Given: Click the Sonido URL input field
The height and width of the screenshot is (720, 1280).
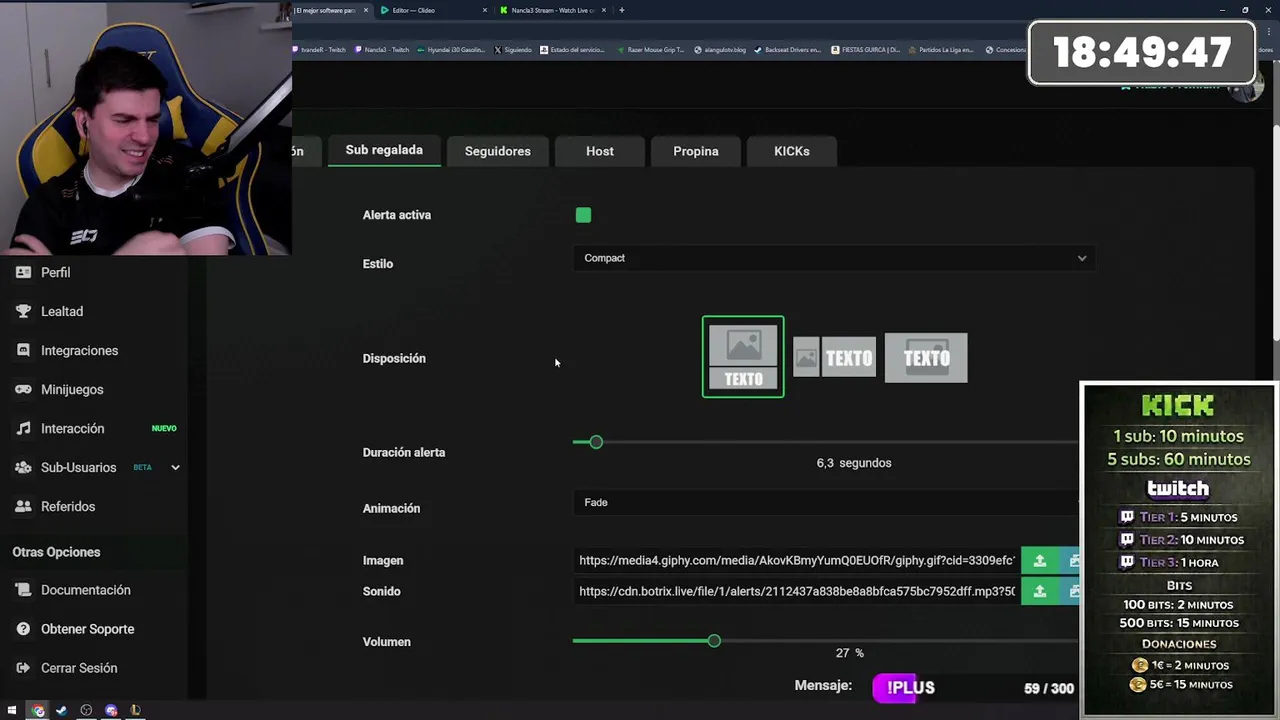Looking at the screenshot, I should coord(797,591).
